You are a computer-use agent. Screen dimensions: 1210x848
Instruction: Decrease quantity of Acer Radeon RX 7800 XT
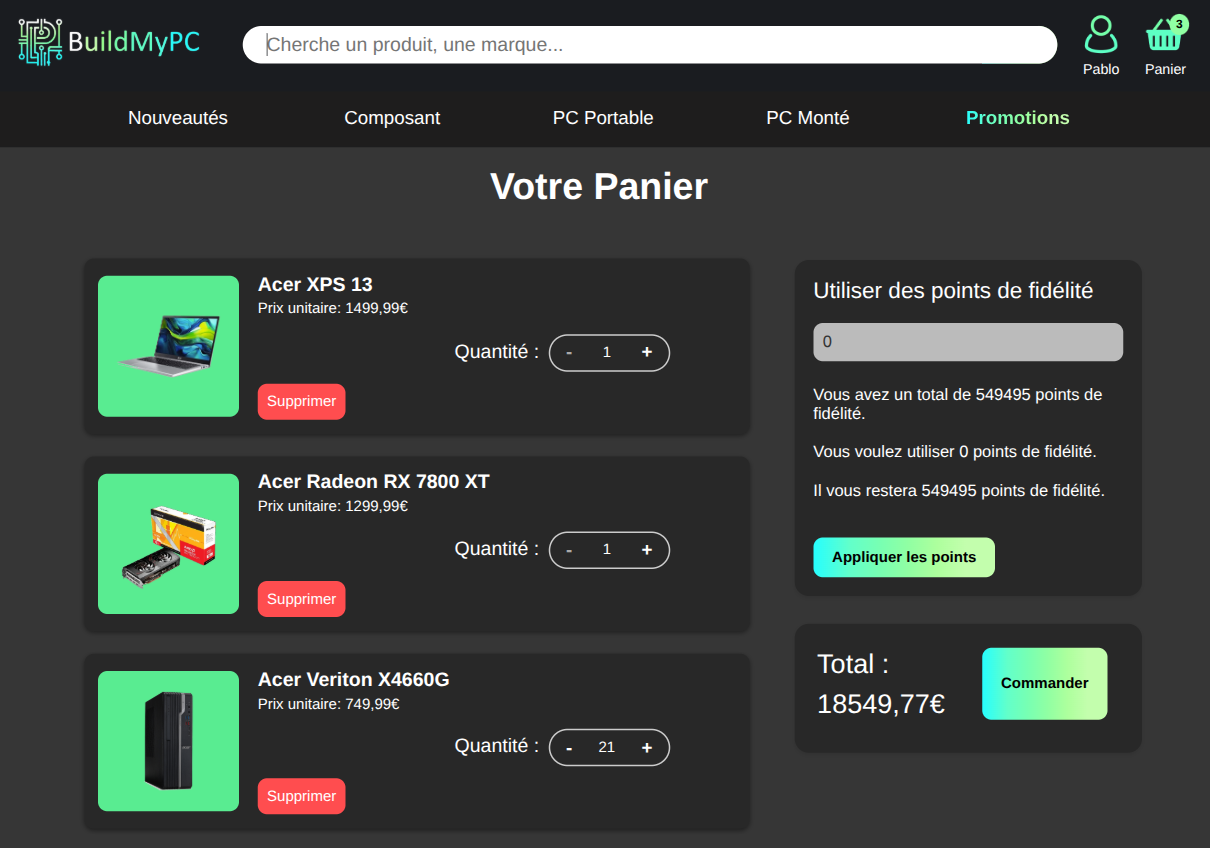(569, 550)
